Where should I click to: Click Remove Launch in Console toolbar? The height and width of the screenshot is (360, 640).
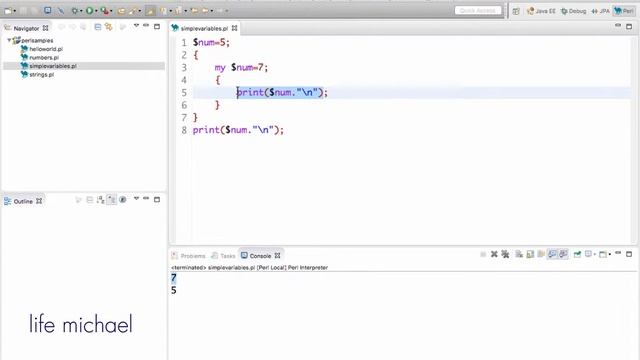(494, 254)
